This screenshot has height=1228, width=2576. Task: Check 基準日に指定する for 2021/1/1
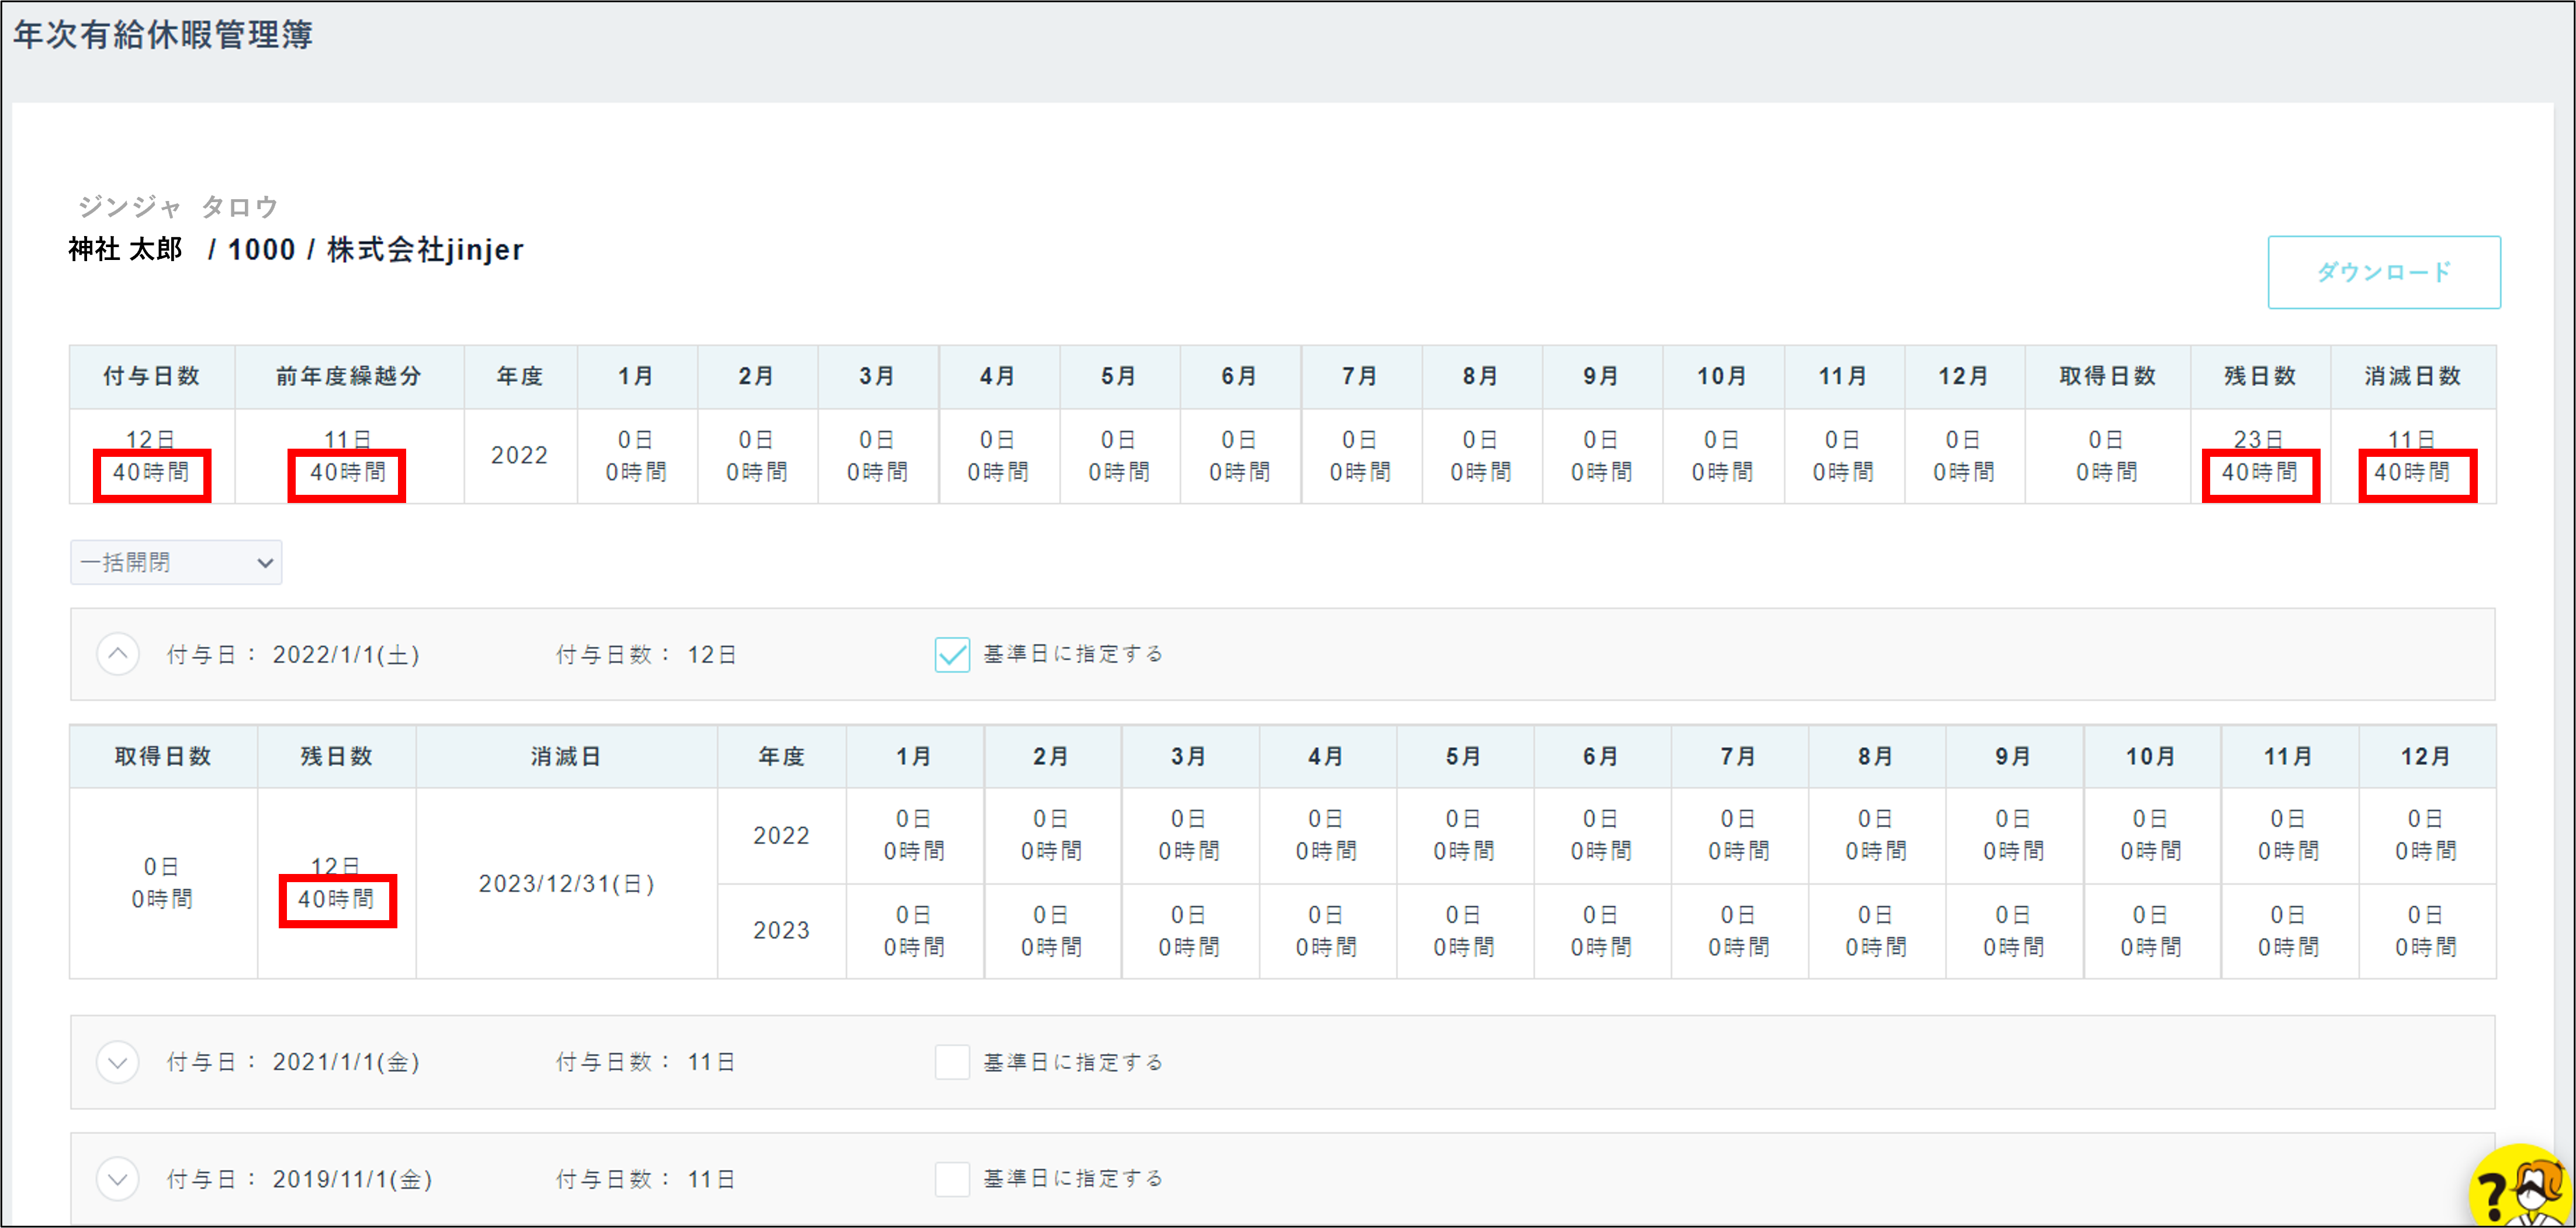click(x=951, y=1061)
